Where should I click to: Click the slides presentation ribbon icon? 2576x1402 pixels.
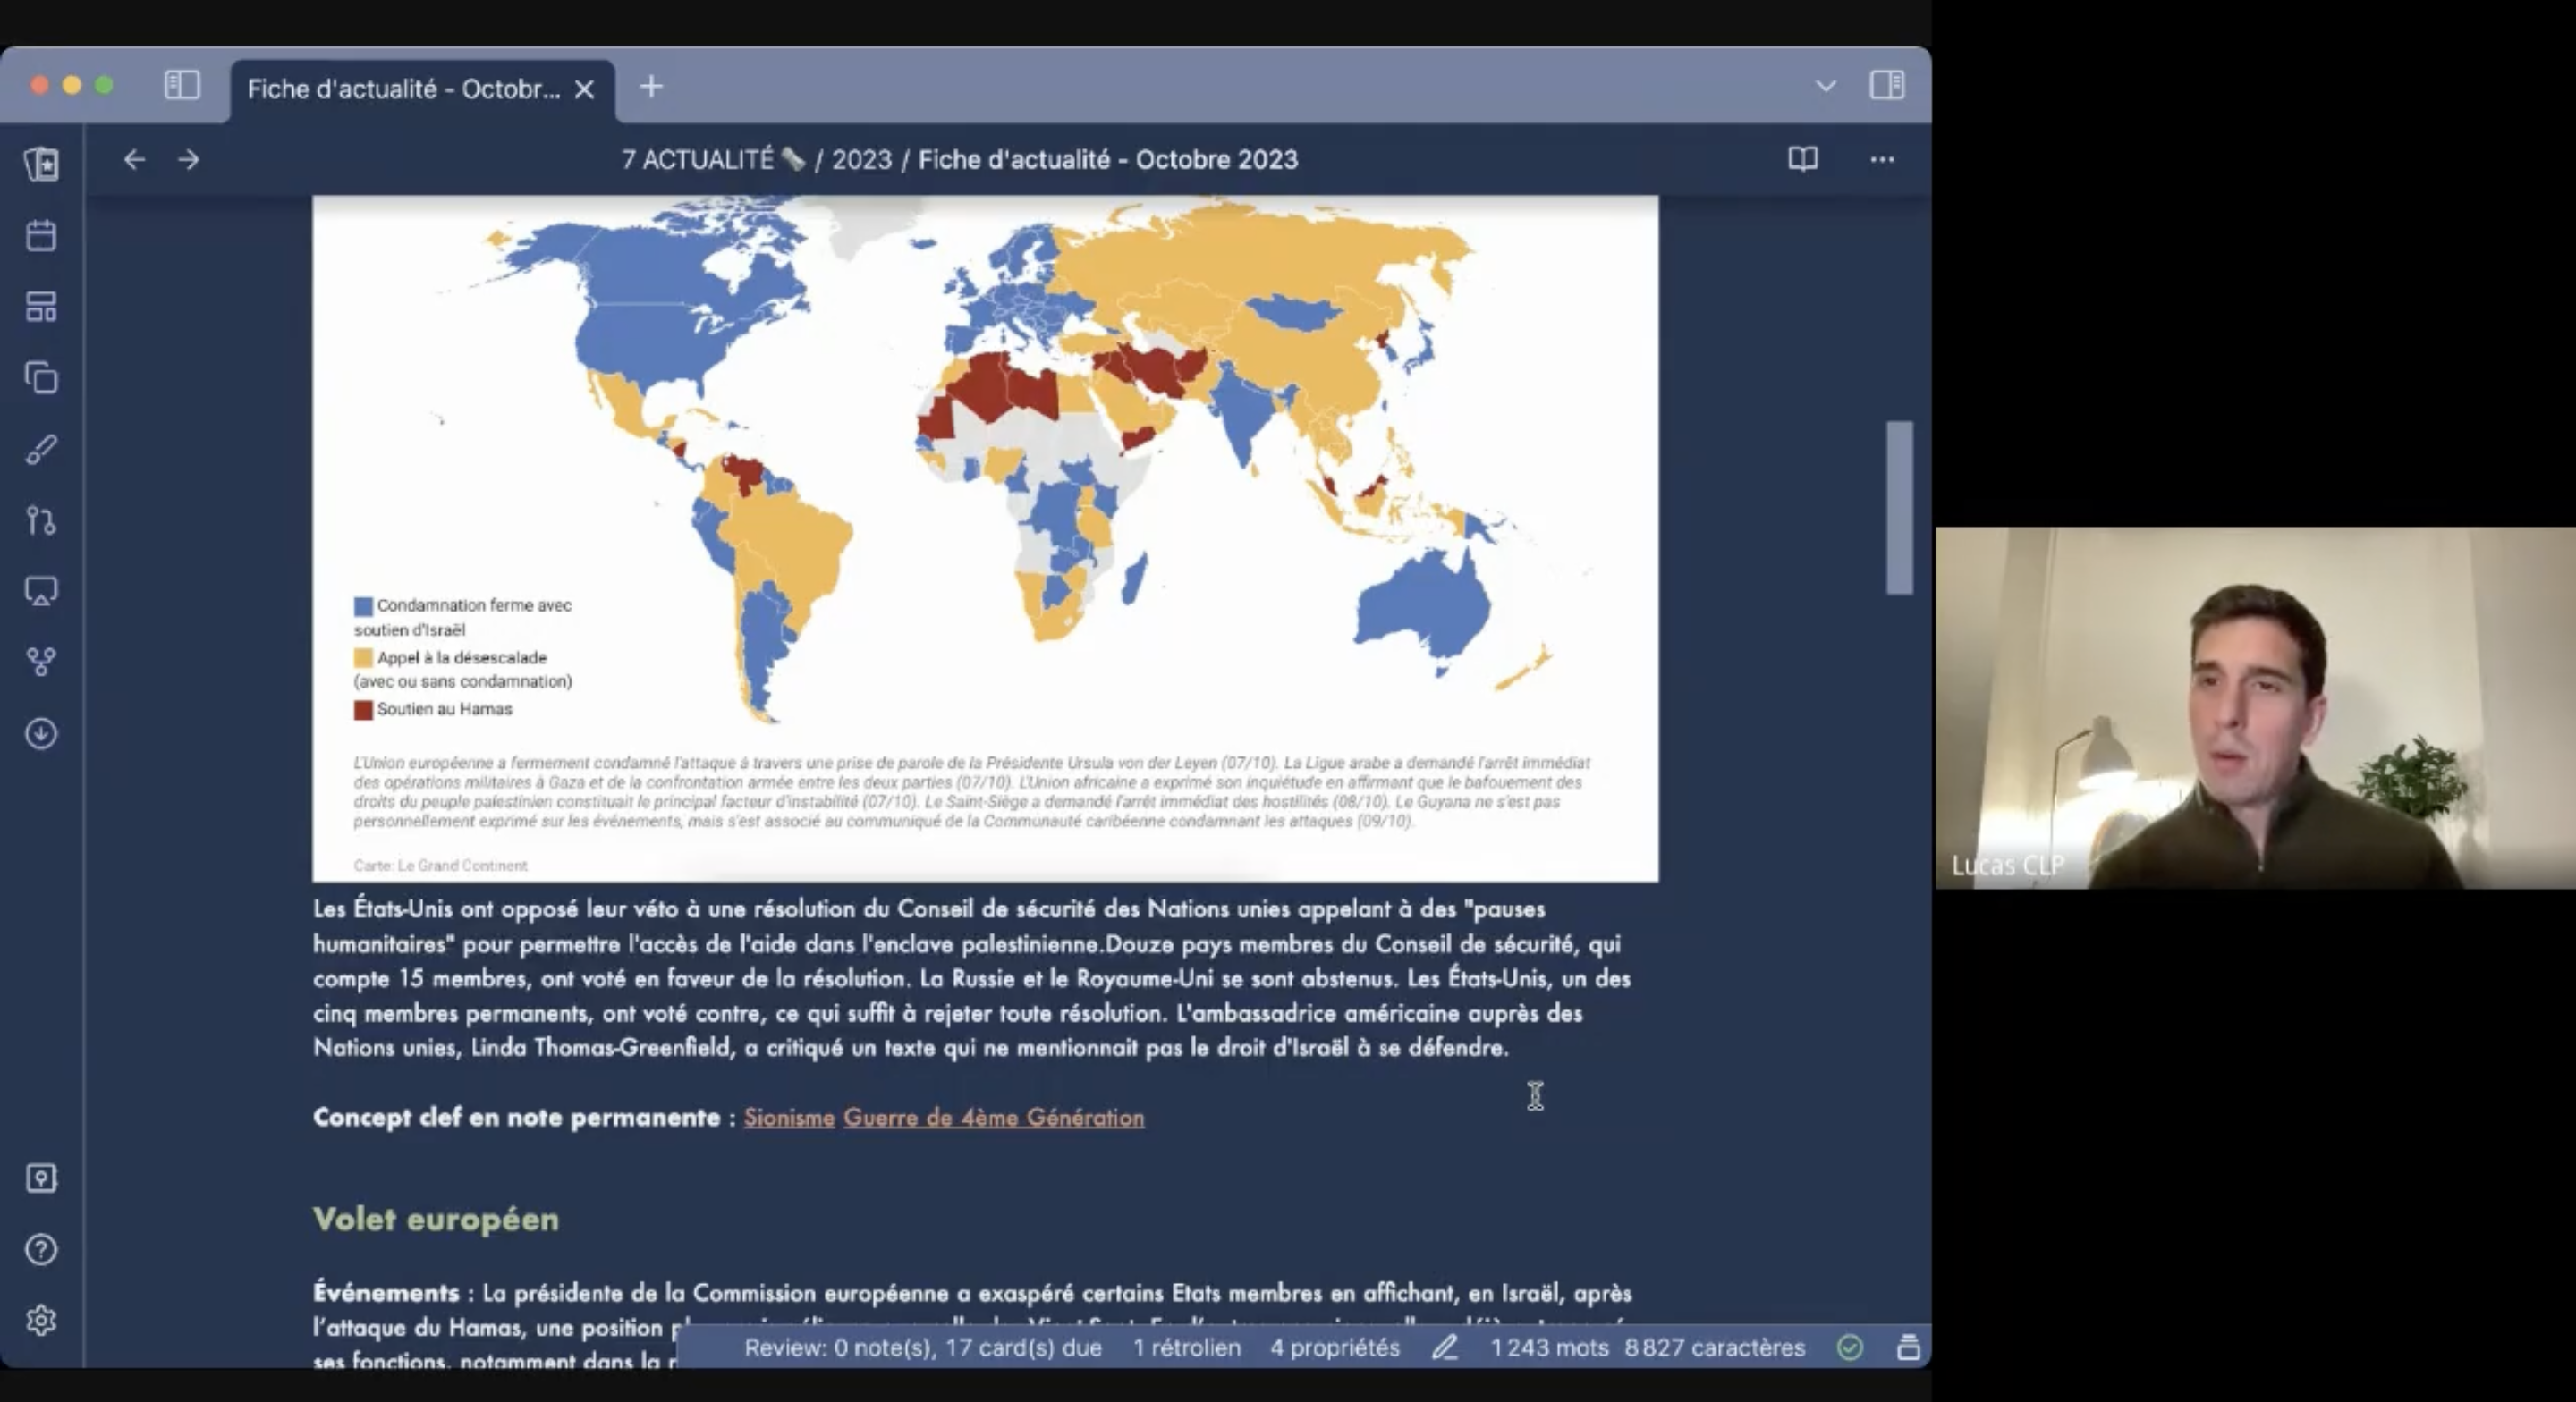coord(41,591)
